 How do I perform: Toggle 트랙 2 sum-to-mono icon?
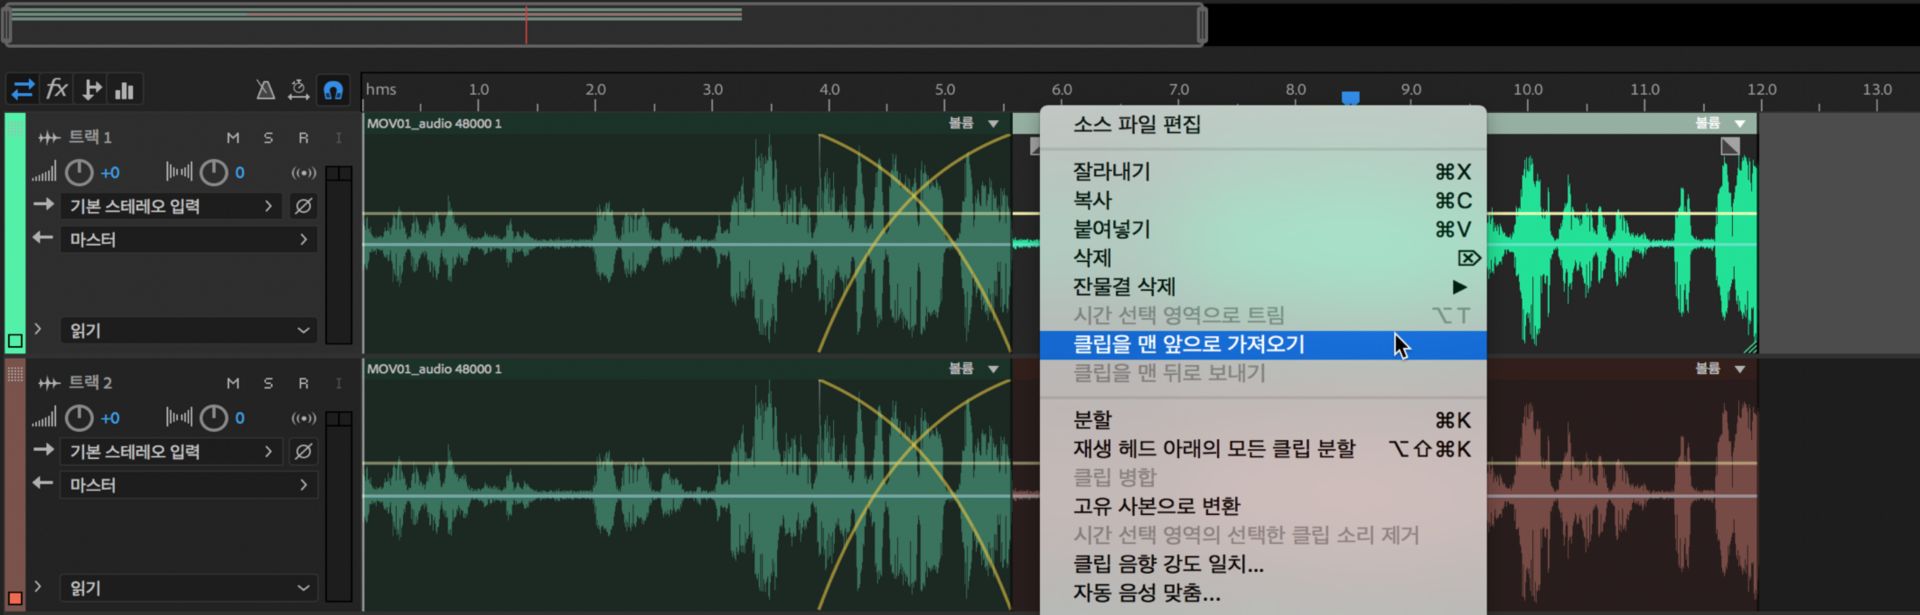pos(304,418)
